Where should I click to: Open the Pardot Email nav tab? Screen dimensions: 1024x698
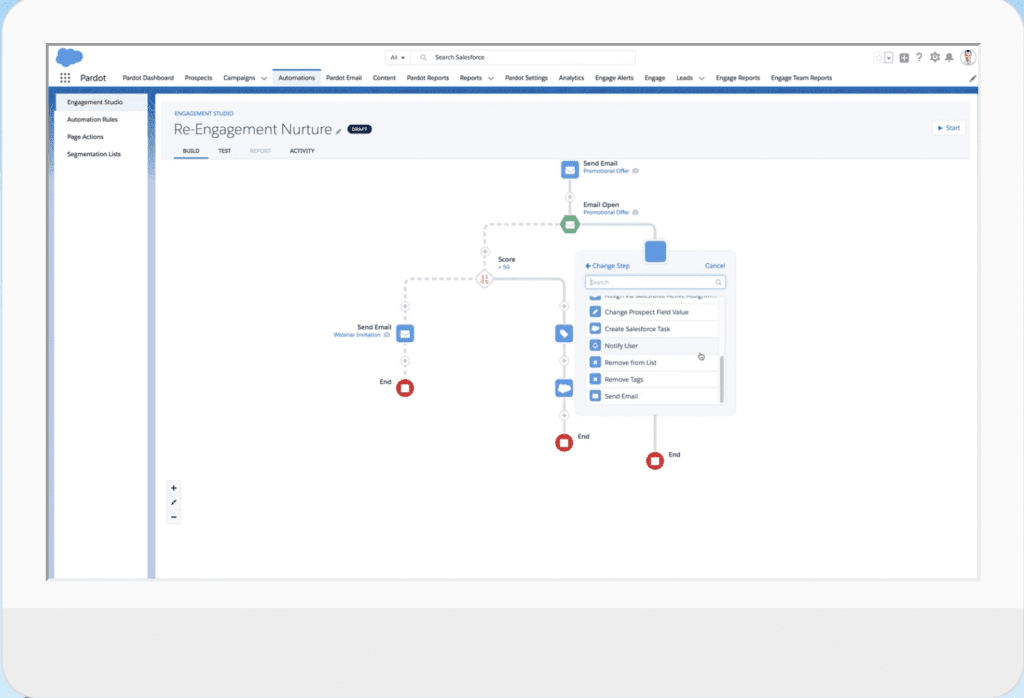point(344,78)
